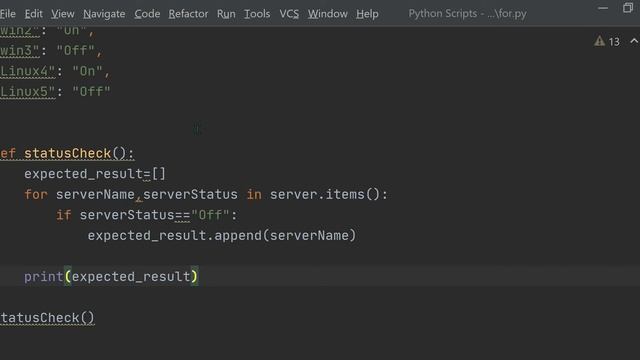This screenshot has height=360, width=640.
Task: Click the "Off" string in the if condition
Action: 211,215
